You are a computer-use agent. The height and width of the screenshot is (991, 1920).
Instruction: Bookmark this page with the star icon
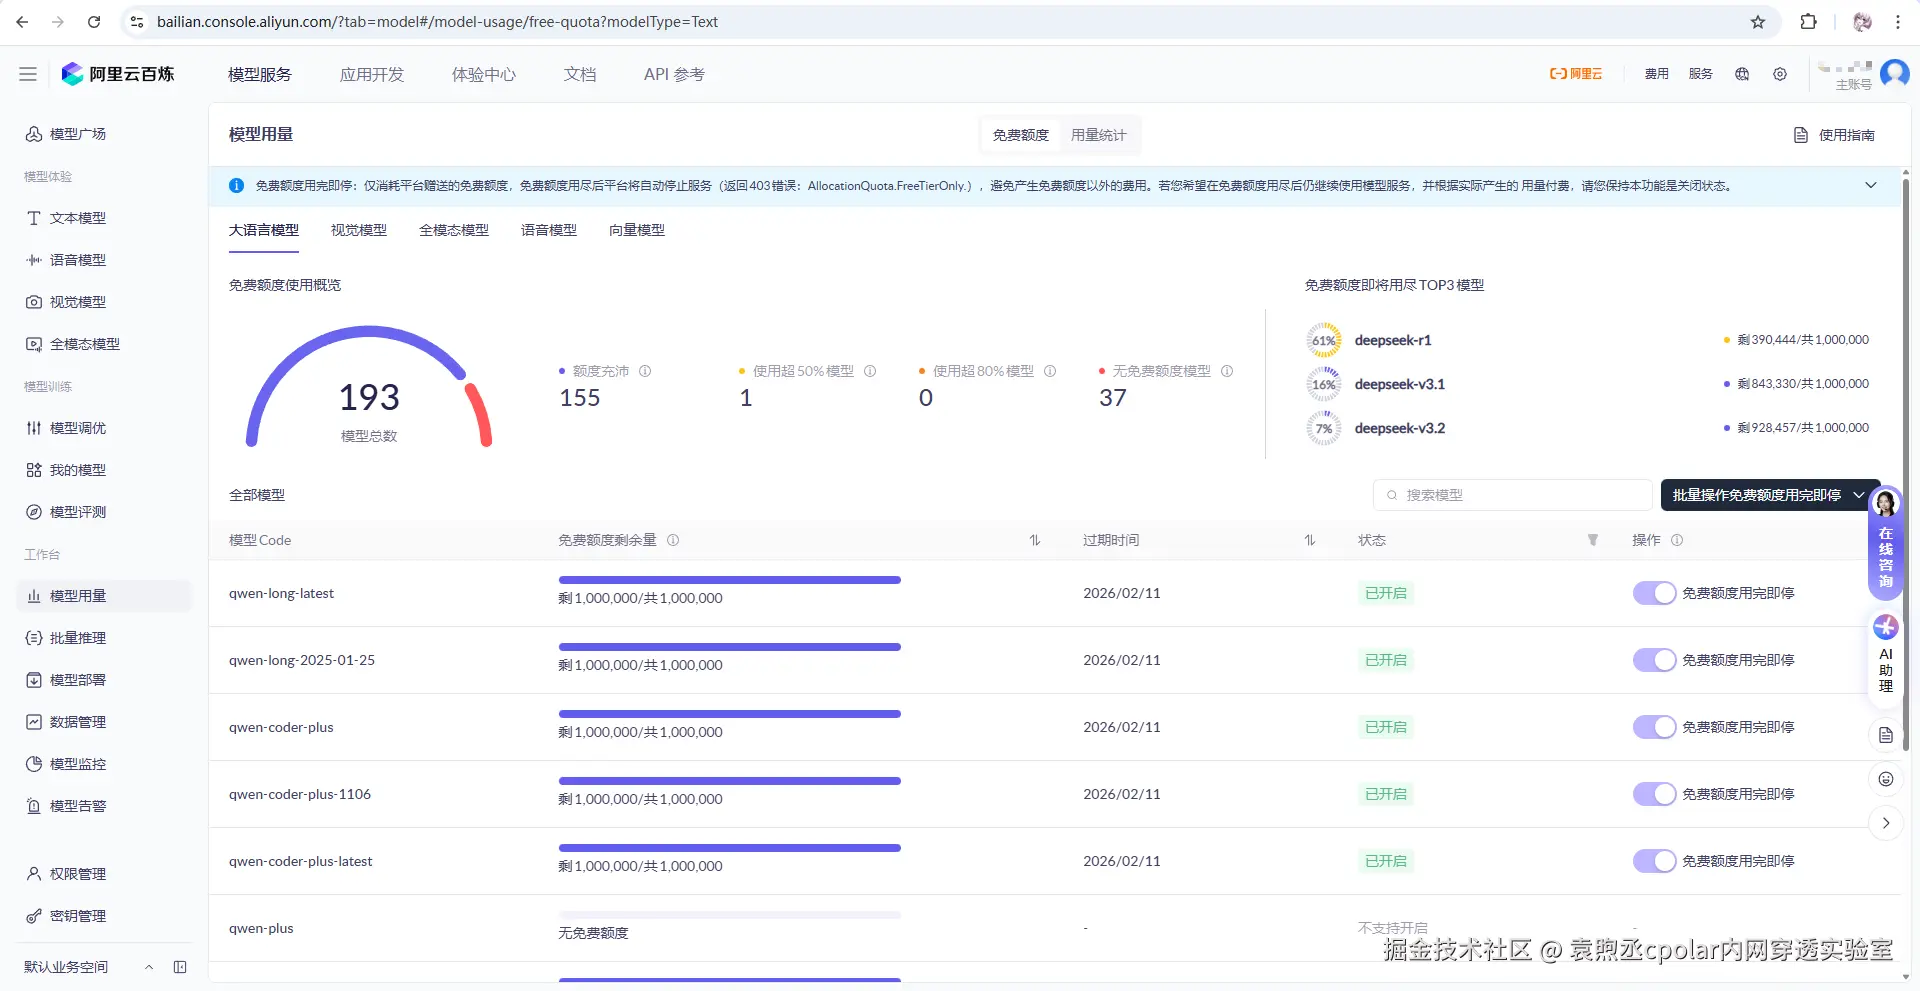(1758, 22)
